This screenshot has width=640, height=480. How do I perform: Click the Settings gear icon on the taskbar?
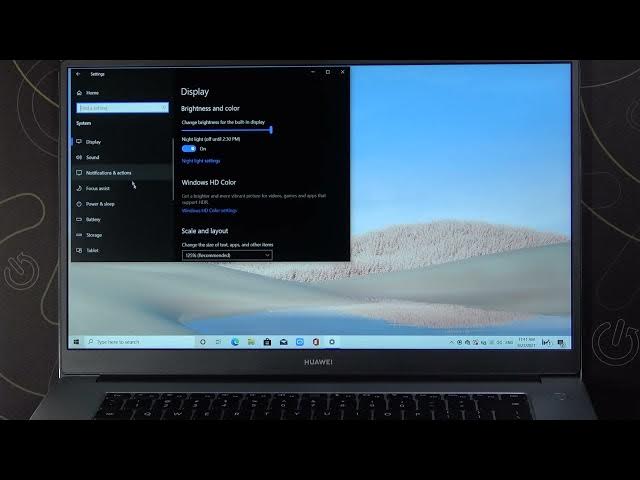[332, 342]
